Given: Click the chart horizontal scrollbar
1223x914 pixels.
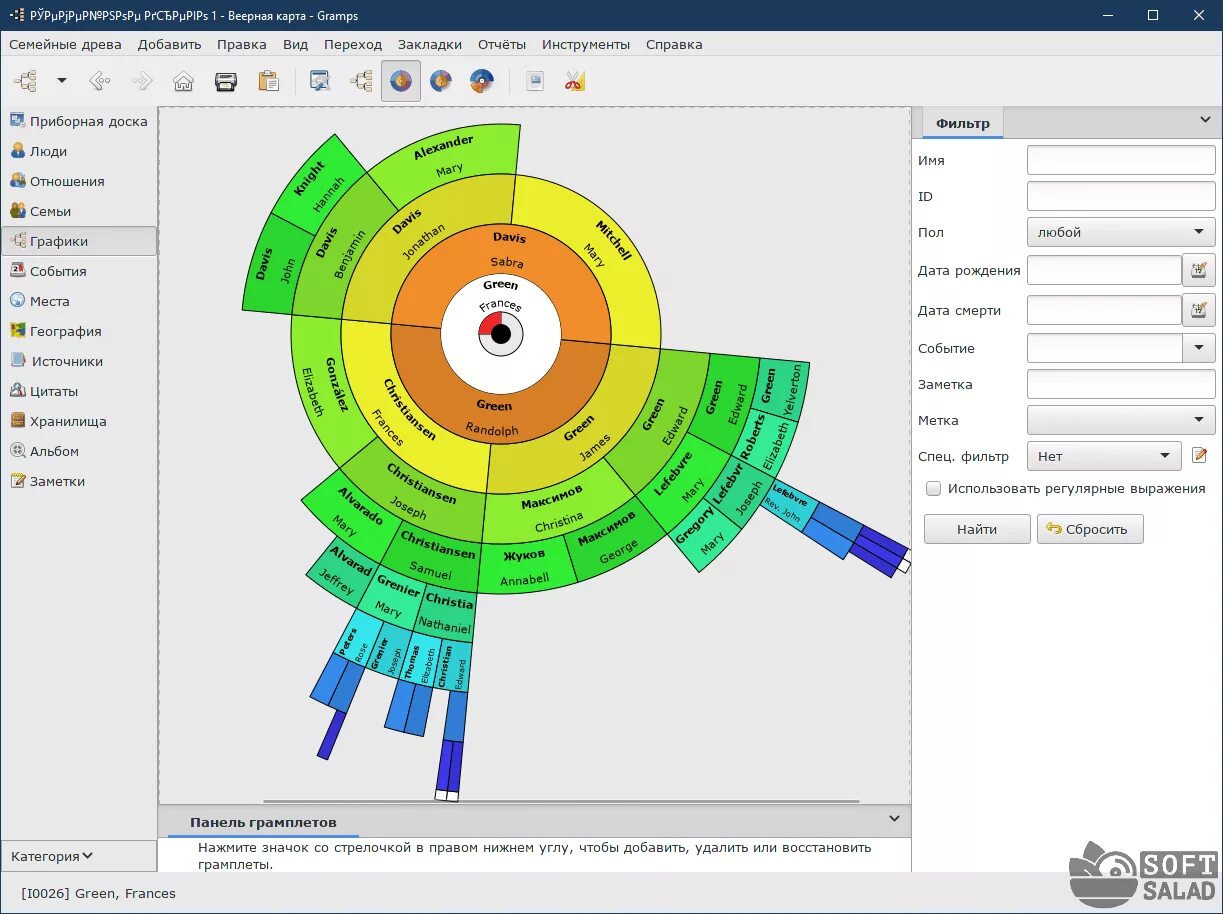Looking at the screenshot, I should [x=561, y=801].
